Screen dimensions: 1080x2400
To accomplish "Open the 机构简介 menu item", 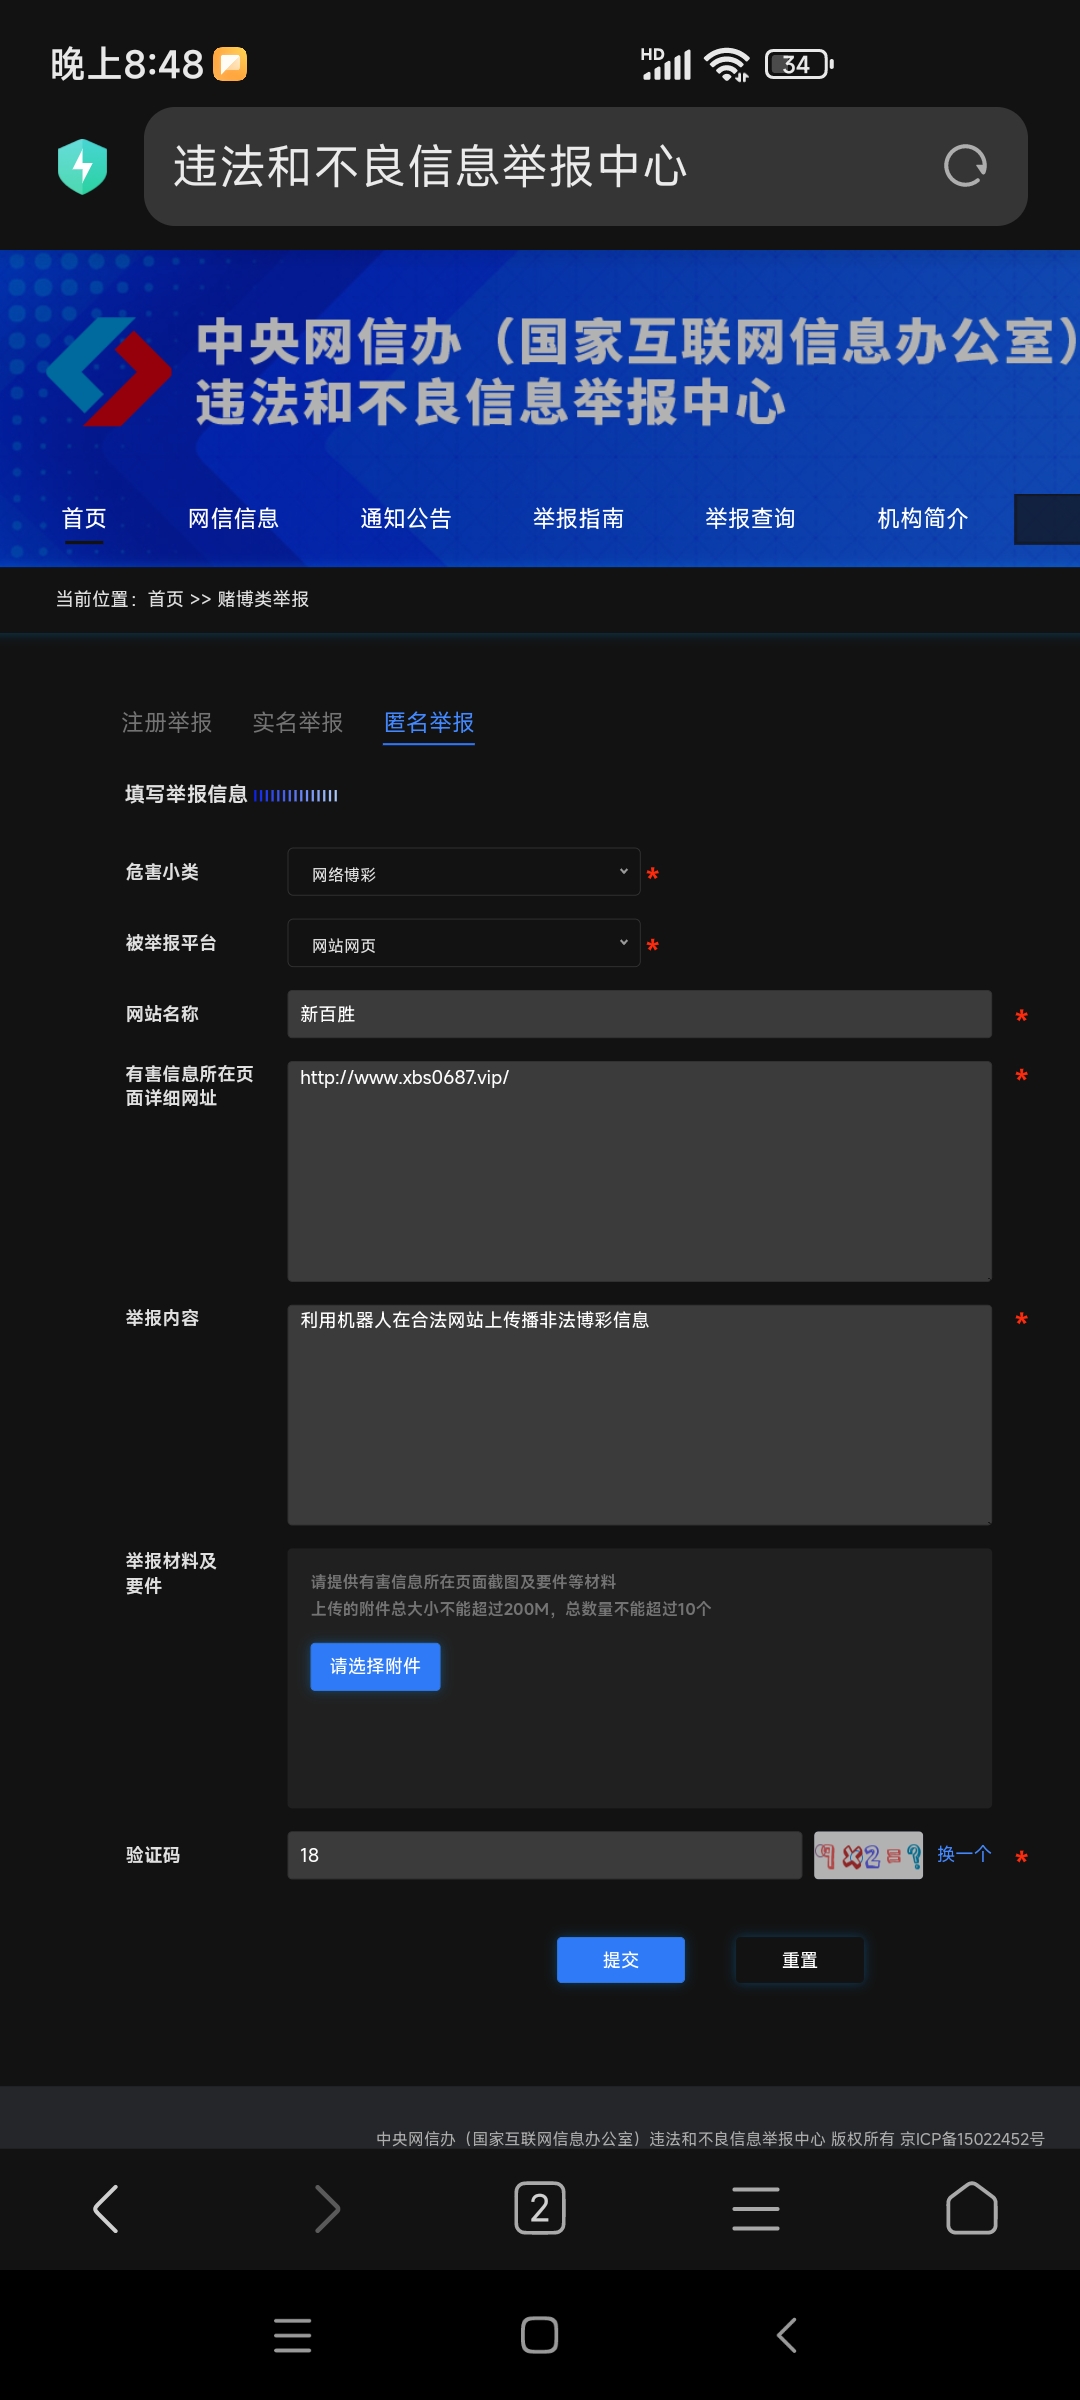I will pyautogui.click(x=923, y=518).
